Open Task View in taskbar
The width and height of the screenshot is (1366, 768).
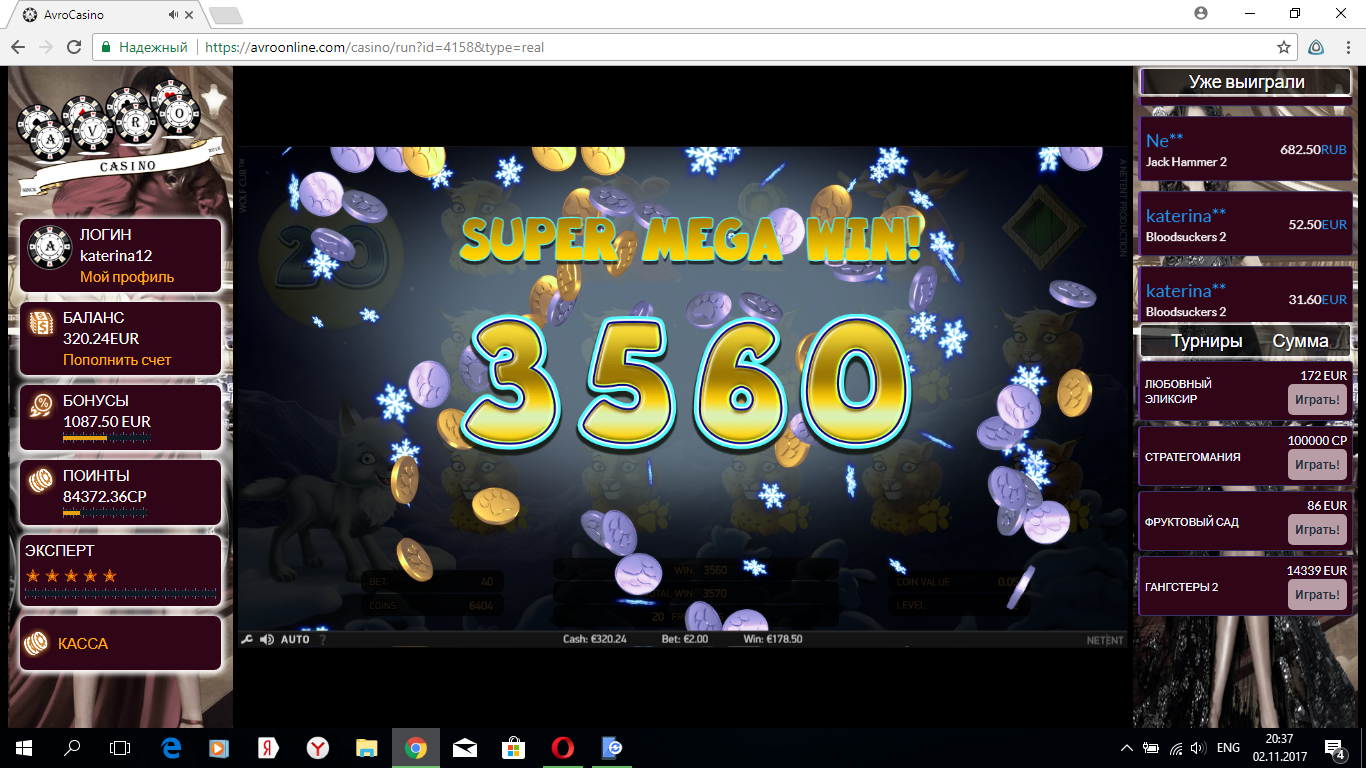pyautogui.click(x=120, y=747)
